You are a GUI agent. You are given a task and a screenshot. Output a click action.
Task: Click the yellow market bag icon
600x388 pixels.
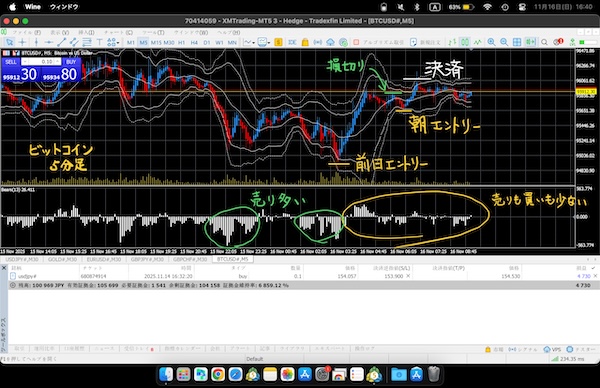[x=305, y=42]
